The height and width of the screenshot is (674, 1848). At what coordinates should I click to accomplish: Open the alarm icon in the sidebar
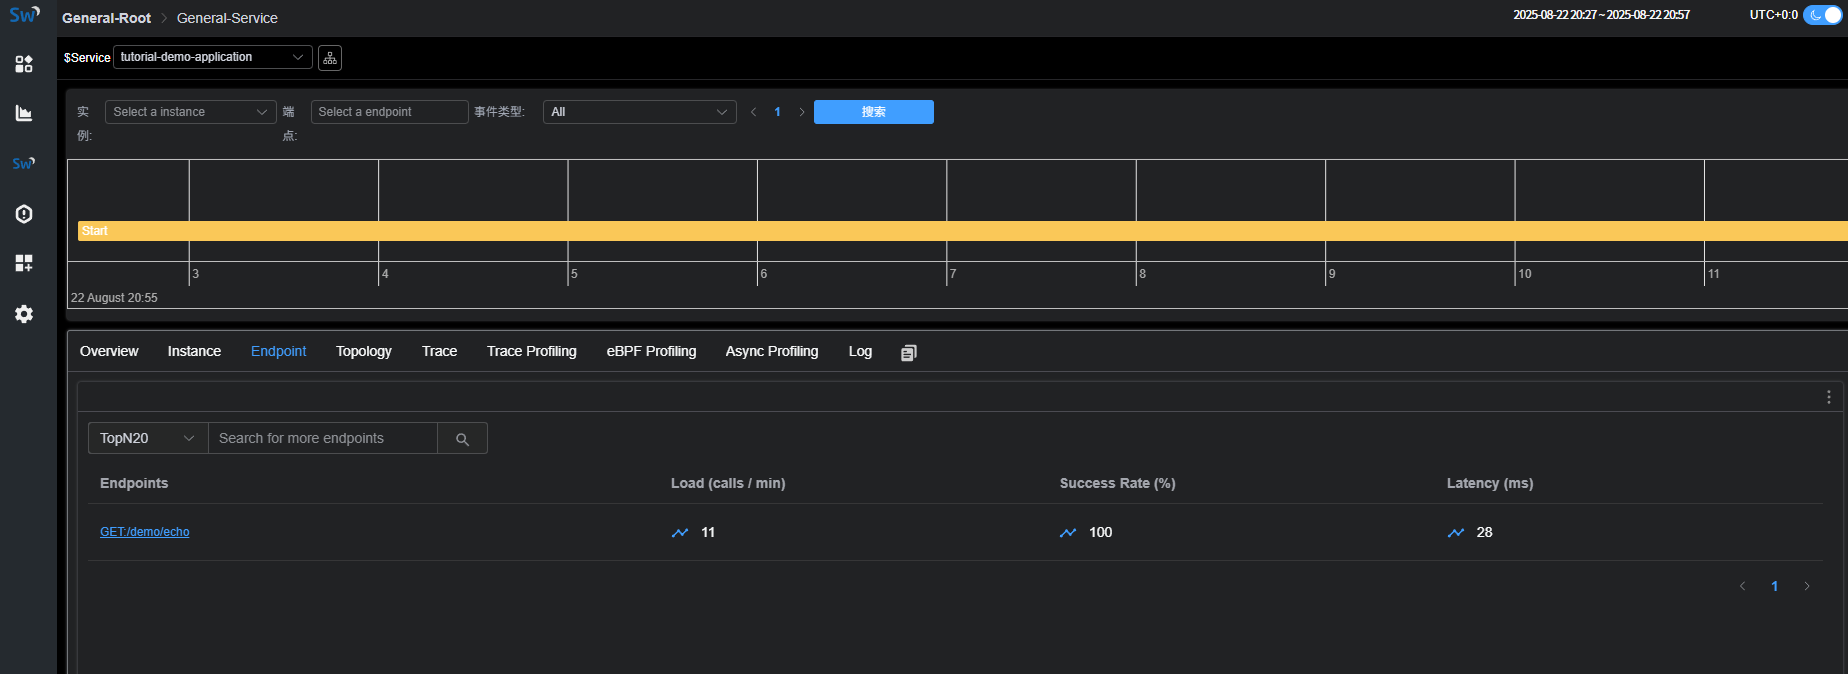click(24, 213)
